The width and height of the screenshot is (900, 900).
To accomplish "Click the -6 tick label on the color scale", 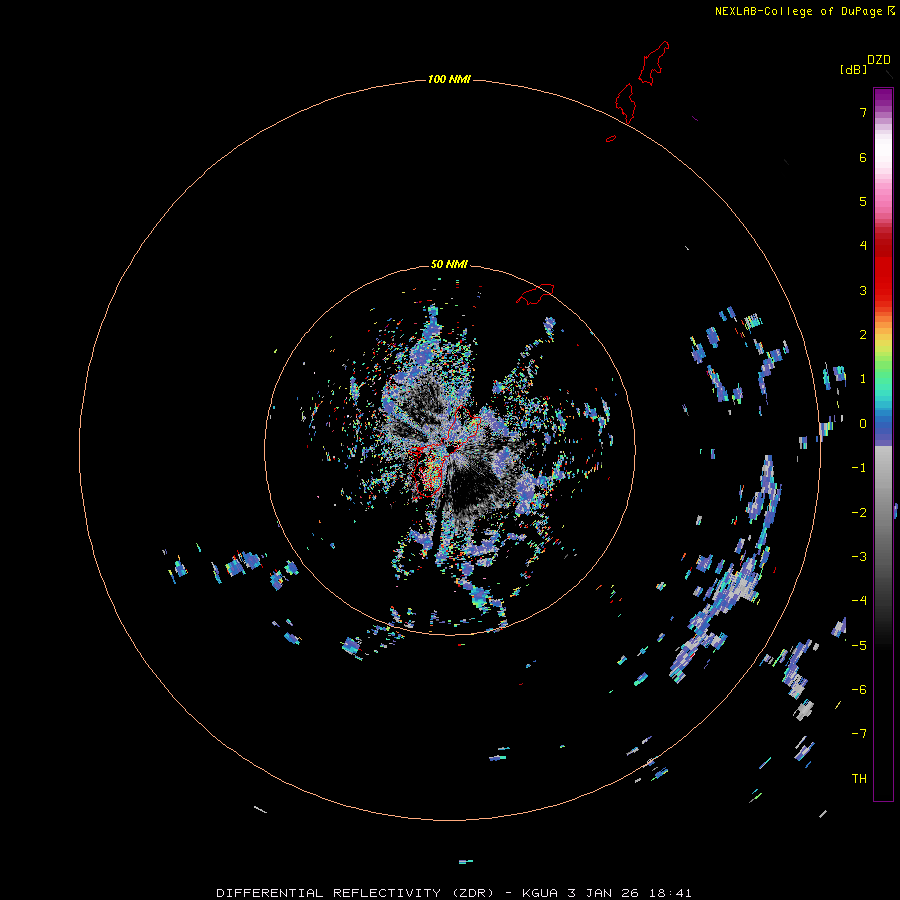I will click(x=859, y=690).
